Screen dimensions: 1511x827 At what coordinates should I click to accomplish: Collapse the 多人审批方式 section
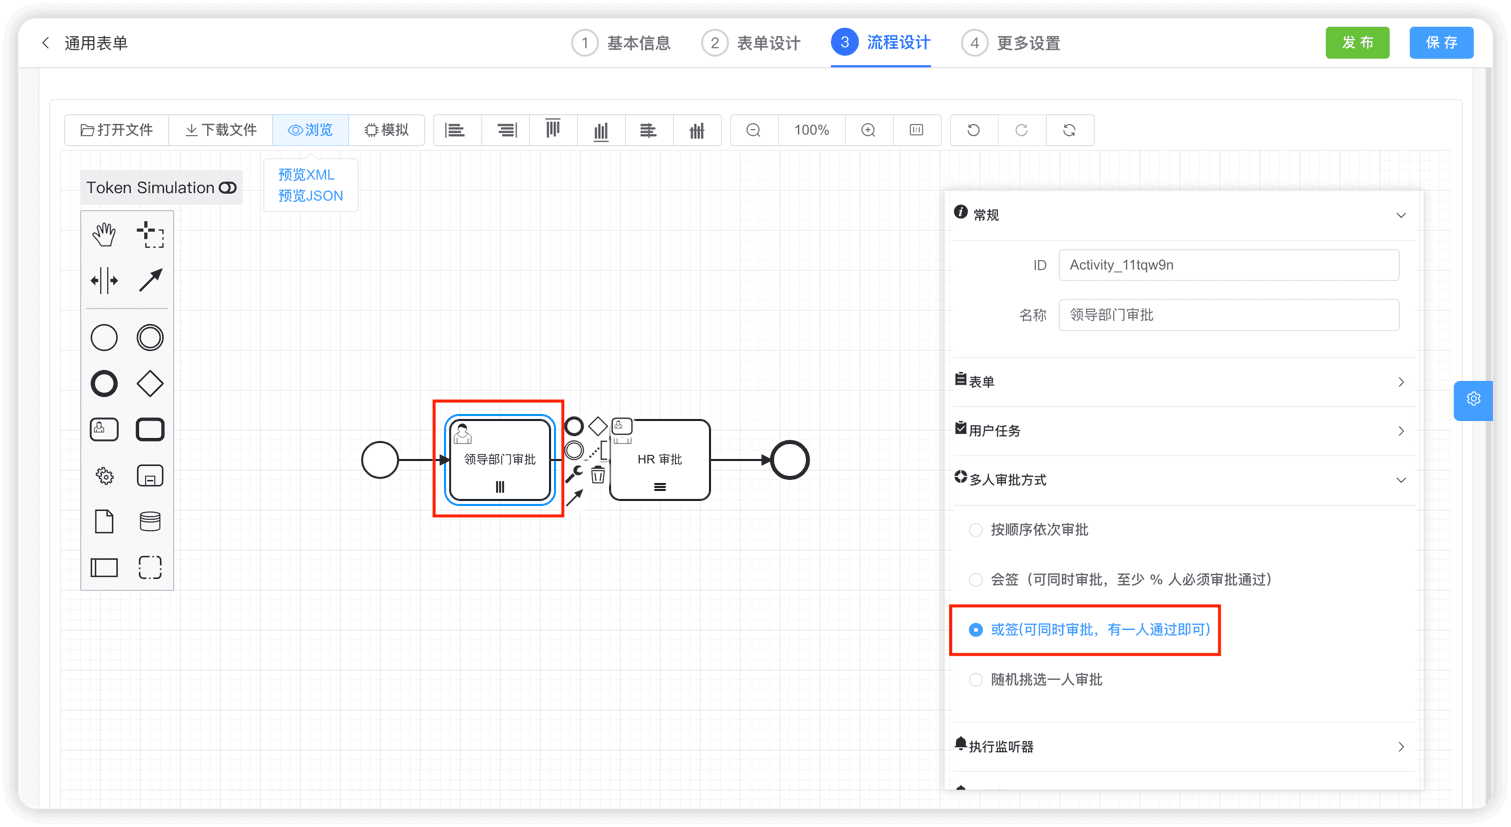coord(1184,480)
